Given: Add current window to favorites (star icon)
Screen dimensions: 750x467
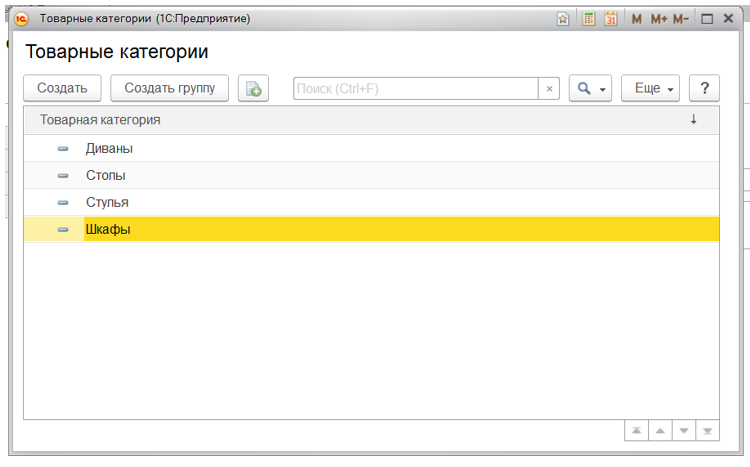Looking at the screenshot, I should click(x=563, y=19).
